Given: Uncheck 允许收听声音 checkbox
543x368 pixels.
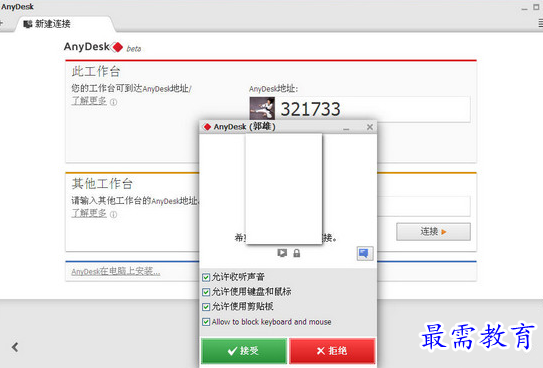Looking at the screenshot, I should (x=206, y=277).
